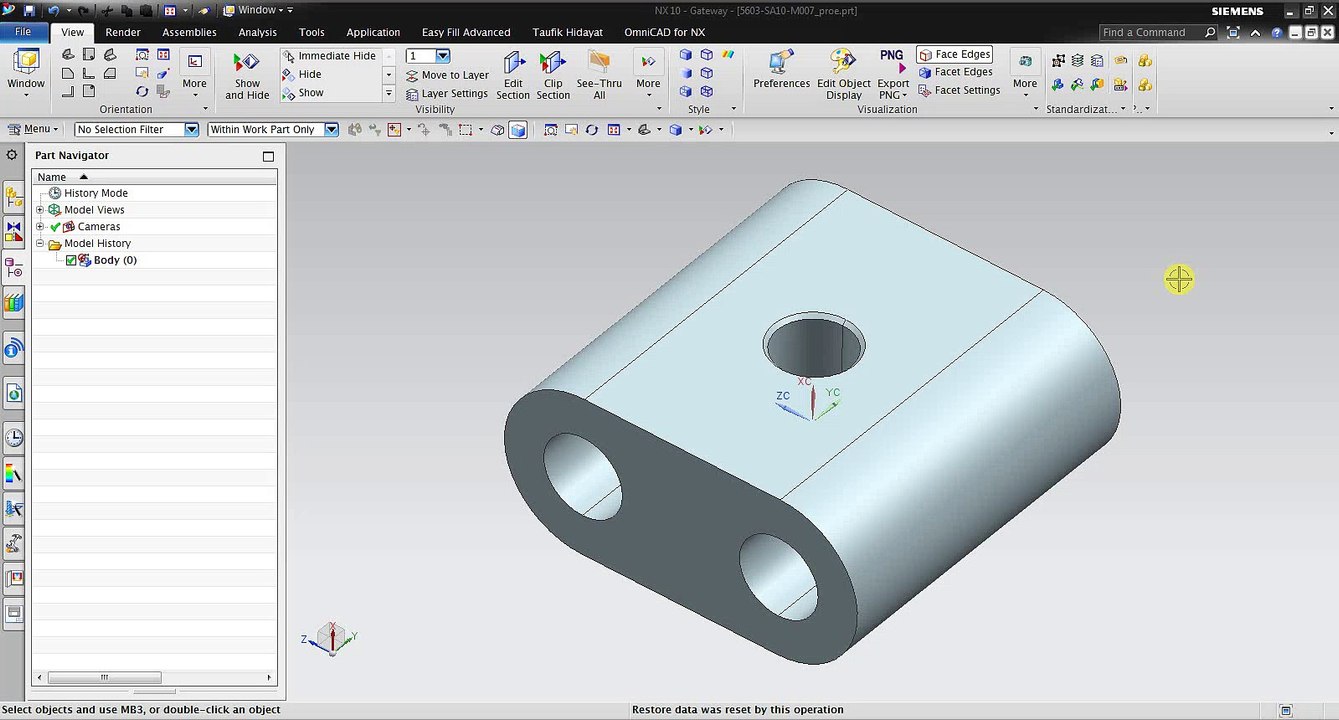Click the Hide command
This screenshot has width=1339, height=720.
tap(302, 75)
